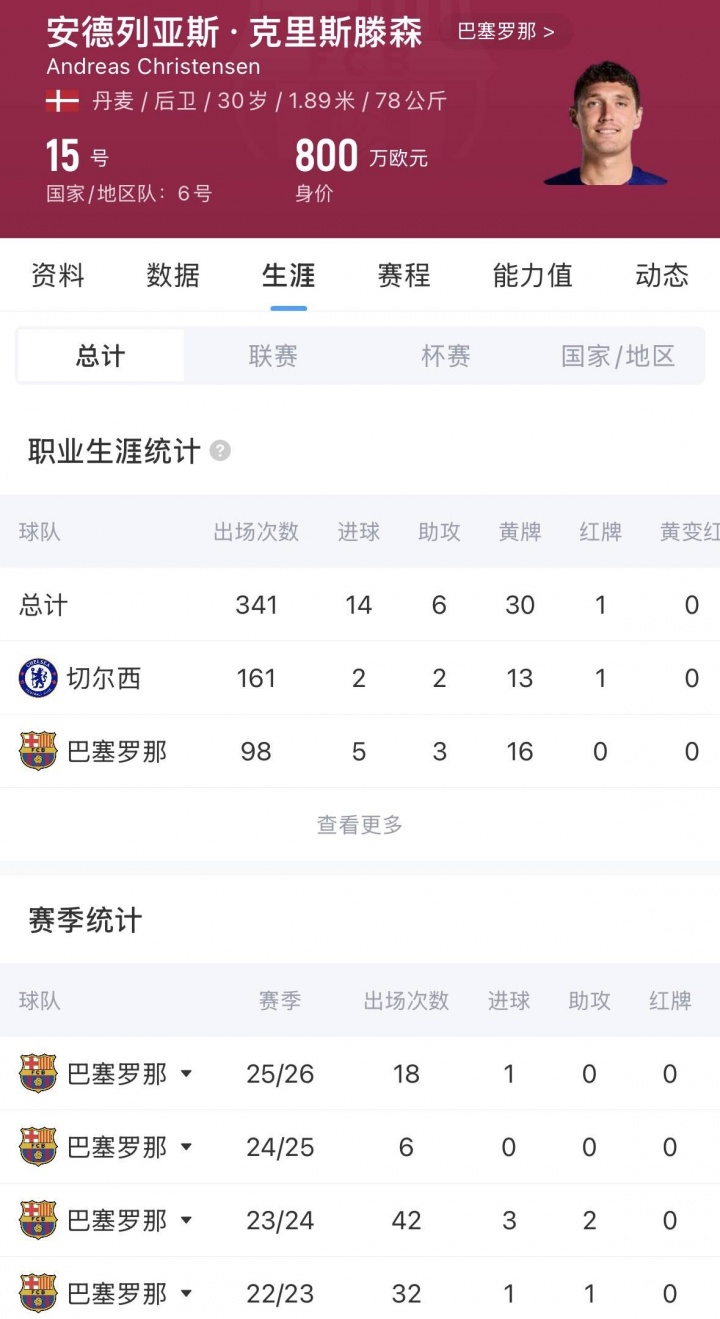The width and height of the screenshot is (720, 1319).
Task: Select the 联赛 filter segment
Action: tap(273, 356)
